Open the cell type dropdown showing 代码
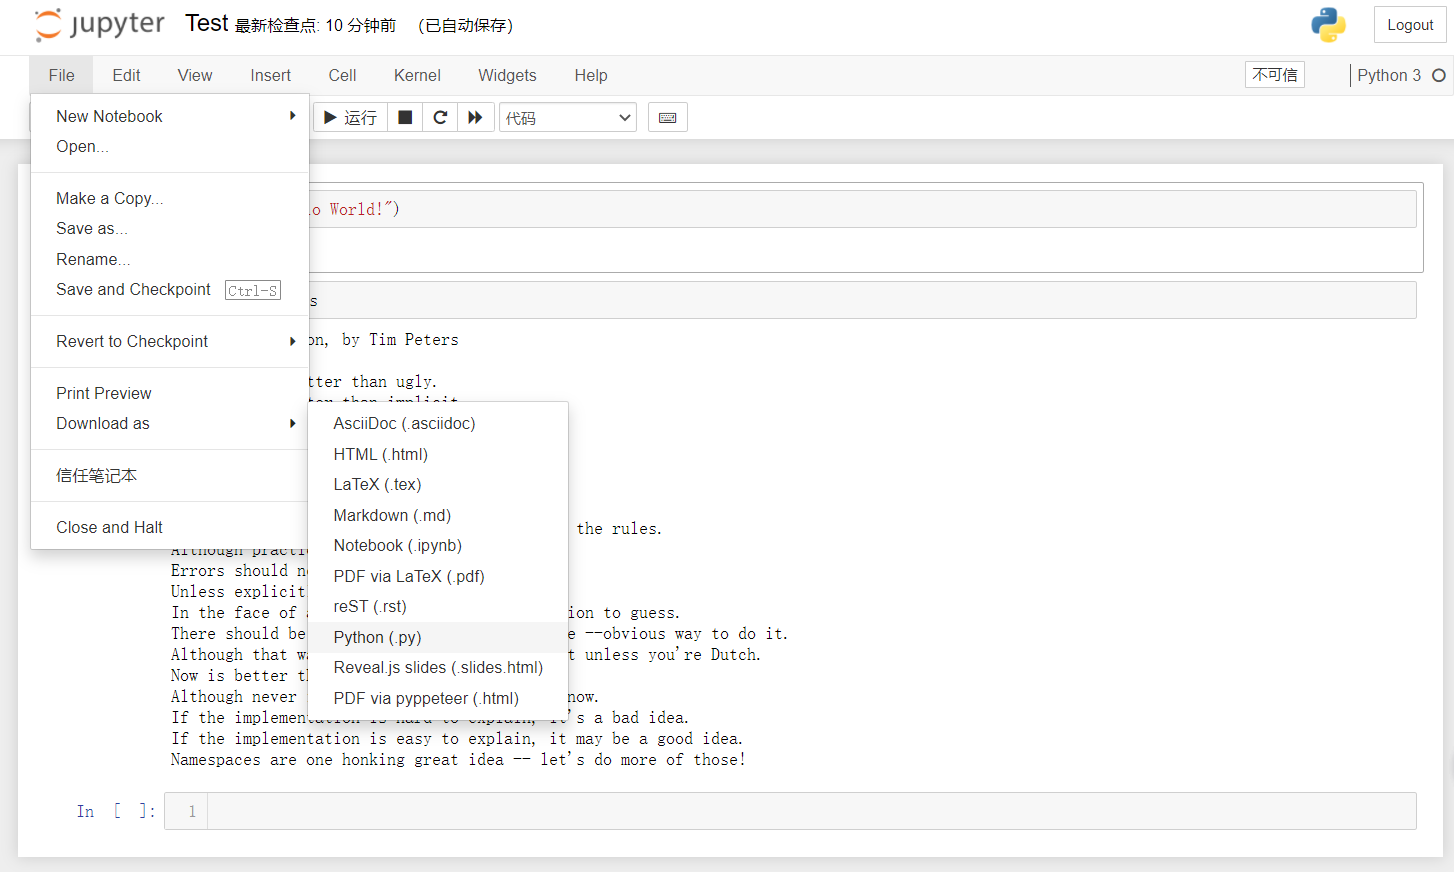Image resolution: width=1454 pixels, height=872 pixels. 567,117
